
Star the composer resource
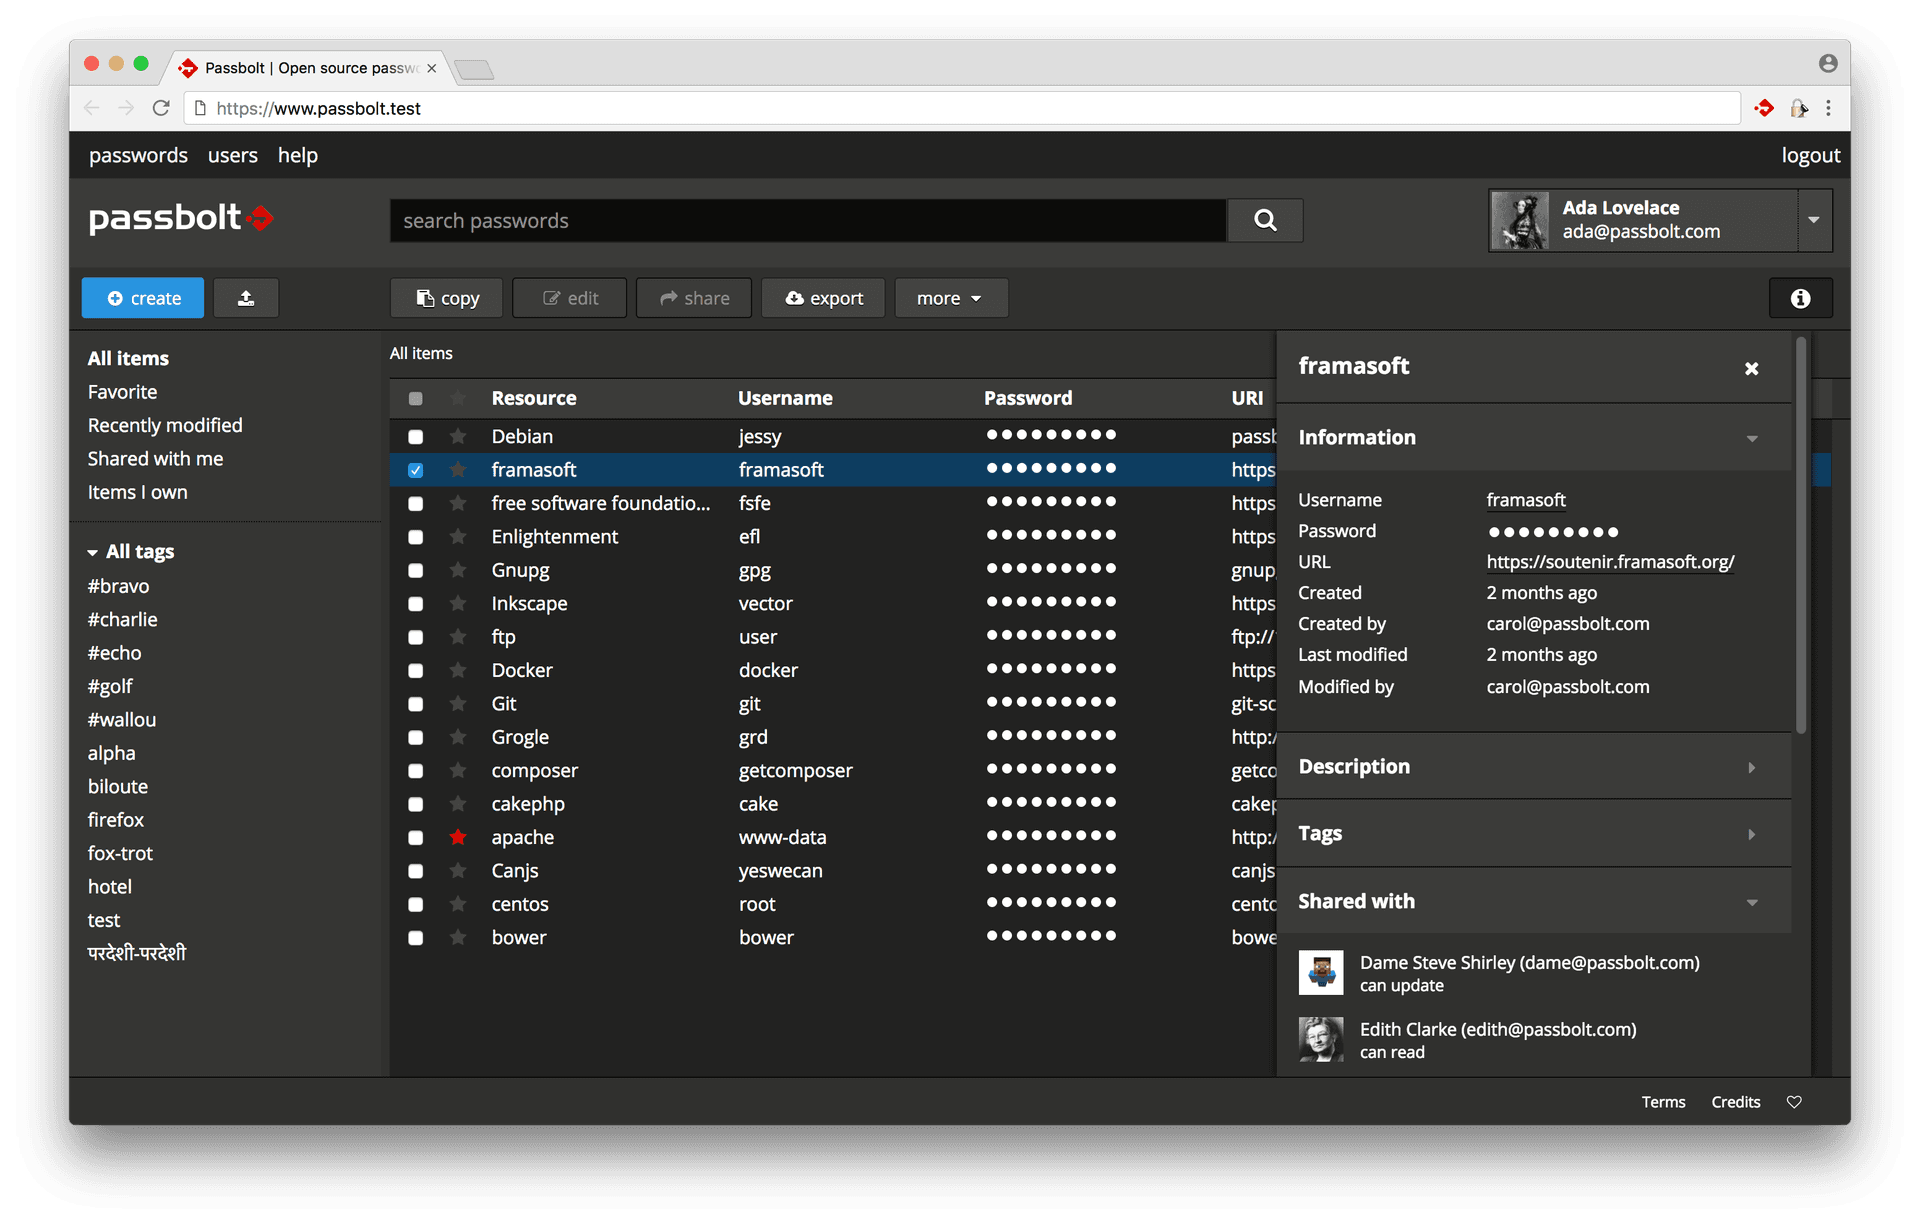[458, 771]
